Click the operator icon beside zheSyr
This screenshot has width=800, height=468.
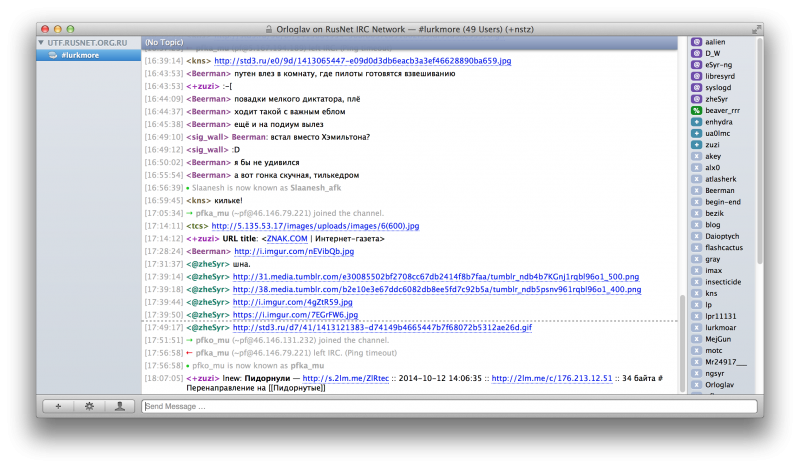click(x=696, y=99)
